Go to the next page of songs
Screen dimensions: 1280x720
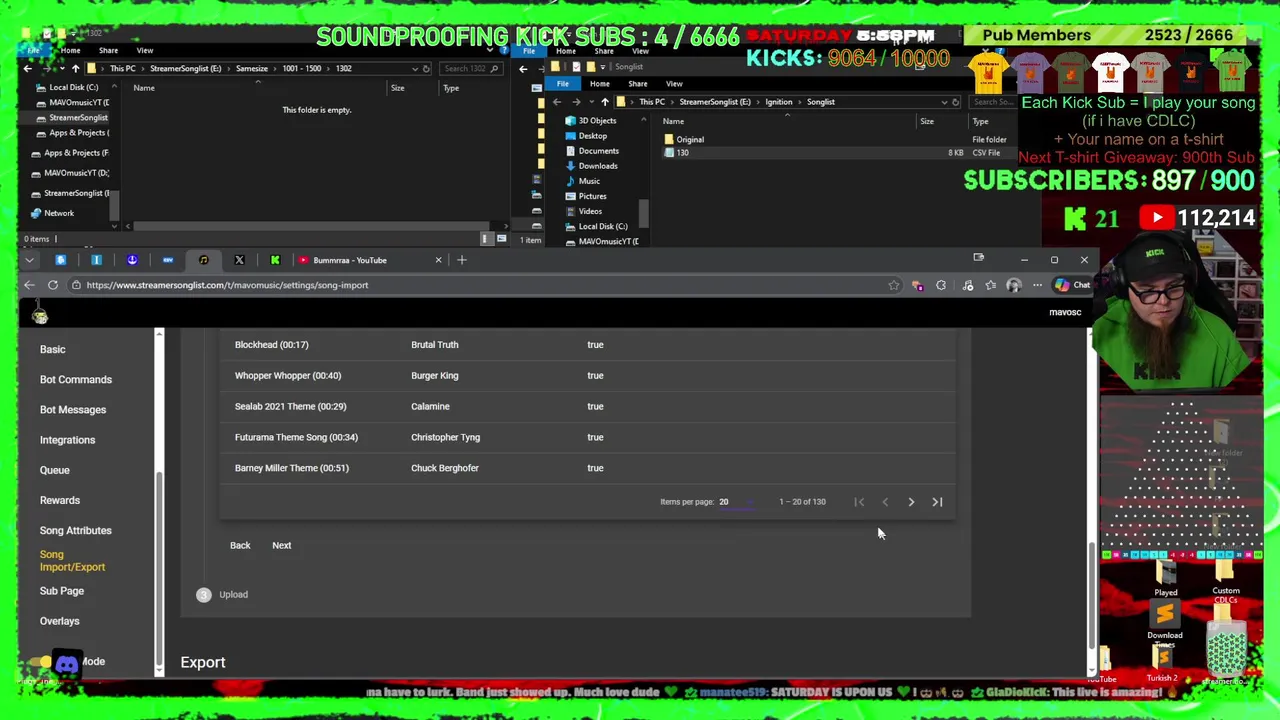911,502
